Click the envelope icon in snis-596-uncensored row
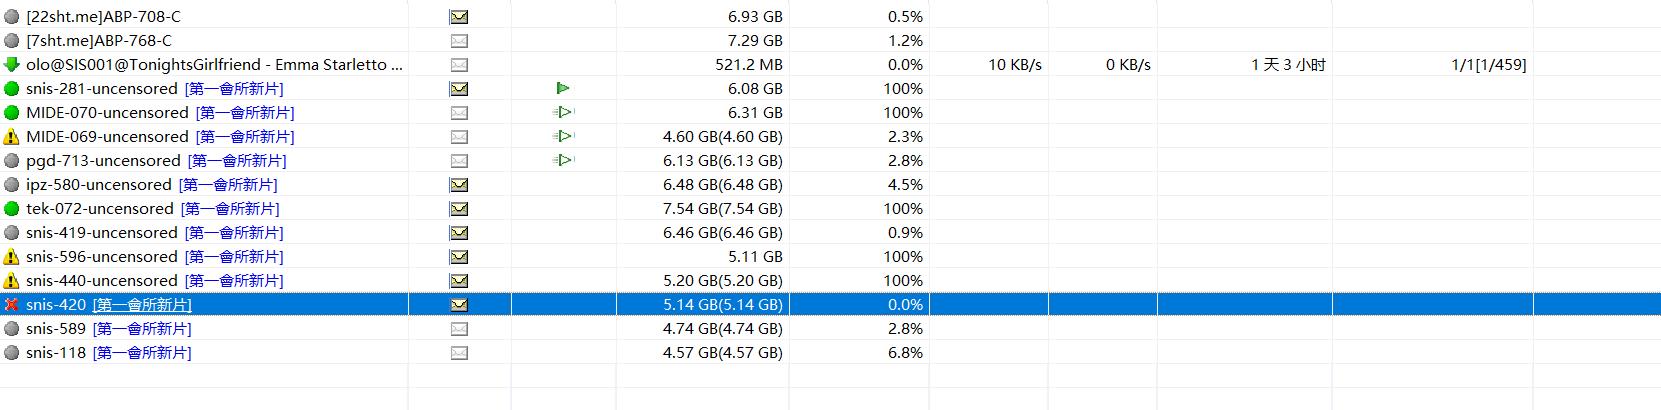 [x=459, y=257]
